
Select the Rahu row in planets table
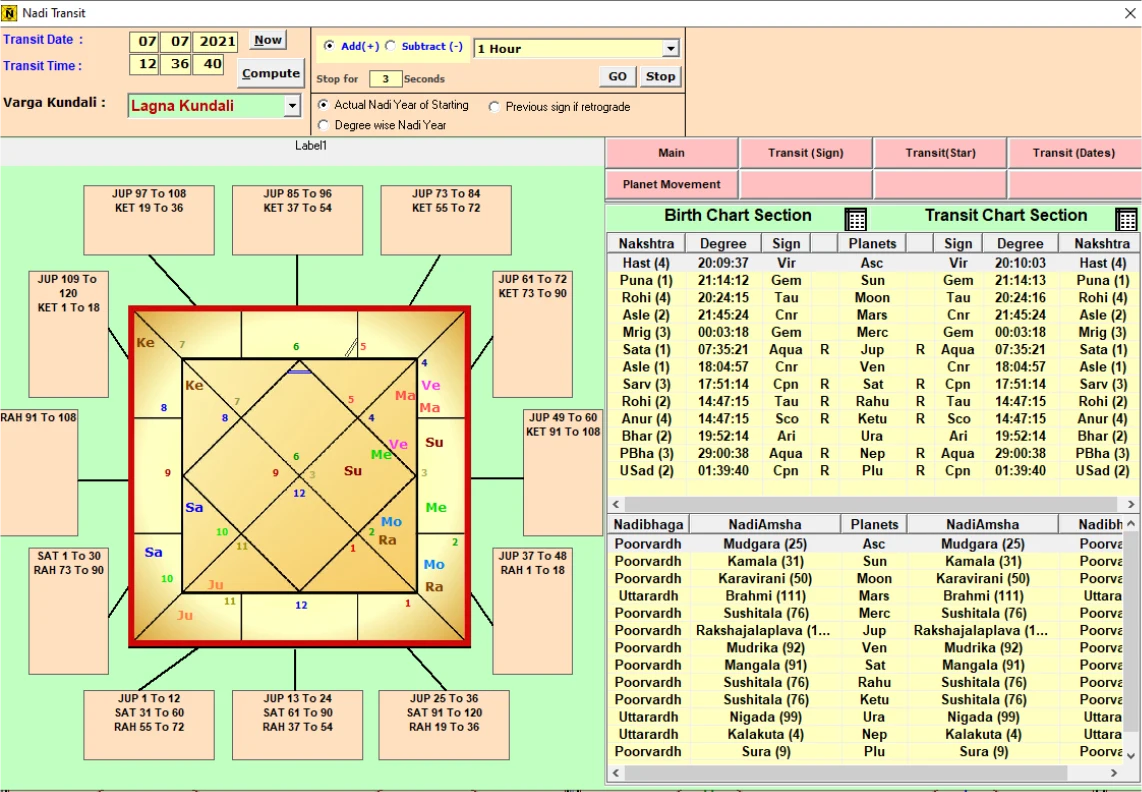point(873,401)
